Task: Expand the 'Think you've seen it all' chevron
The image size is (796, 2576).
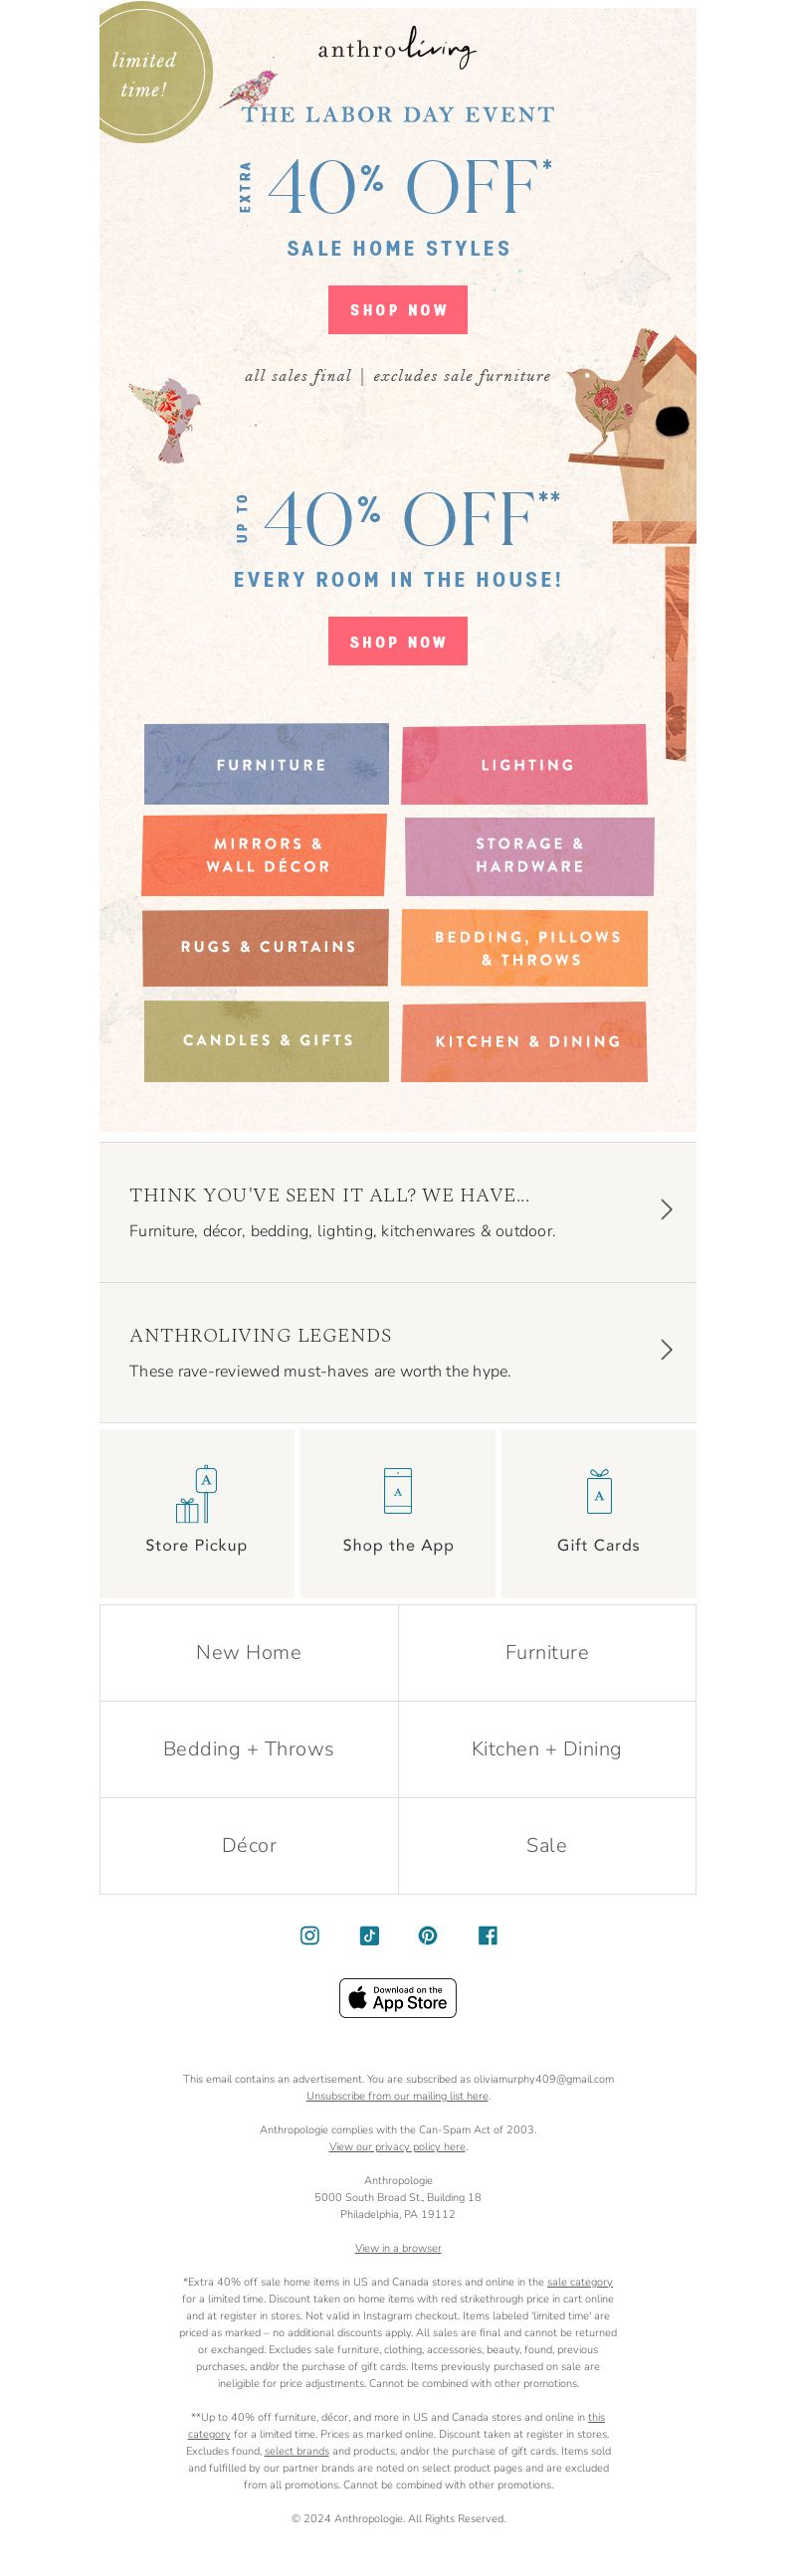Action: point(667,1210)
